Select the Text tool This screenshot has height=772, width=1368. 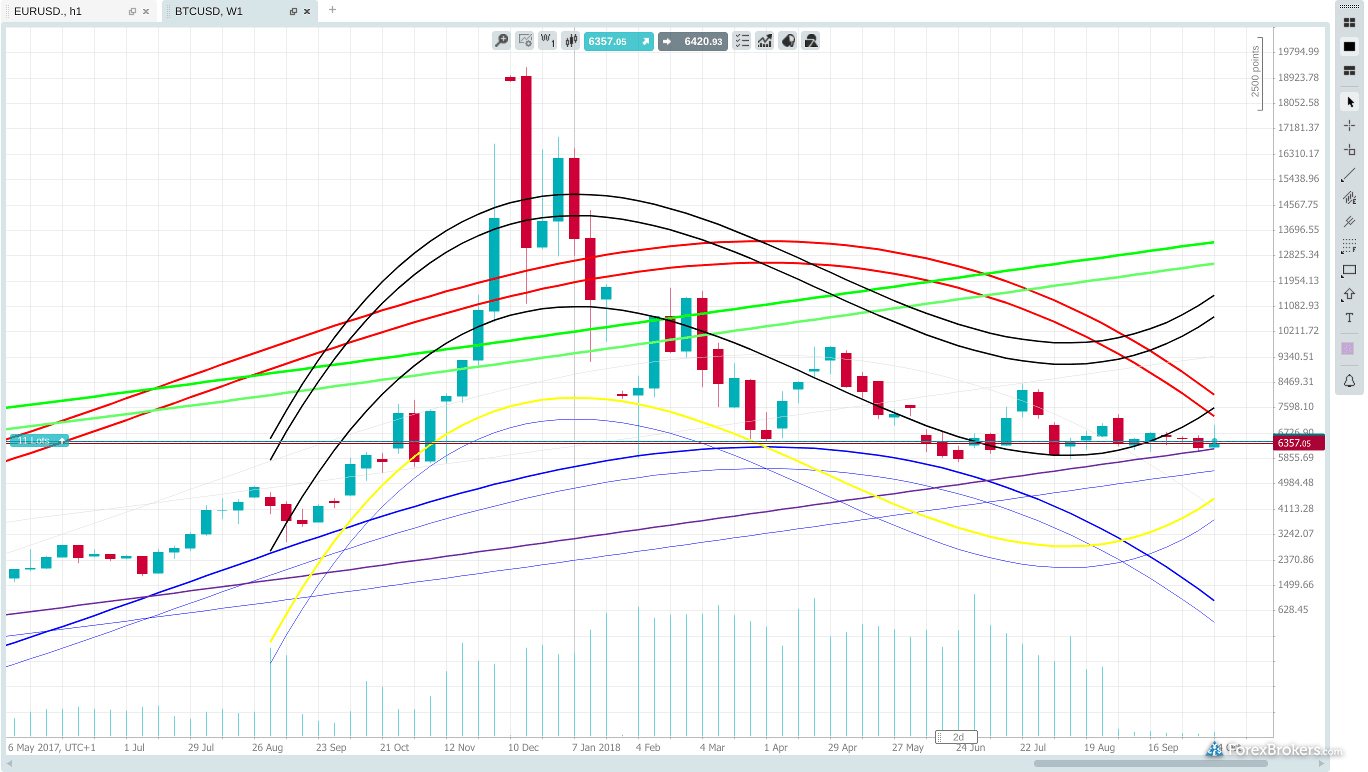coord(1349,318)
